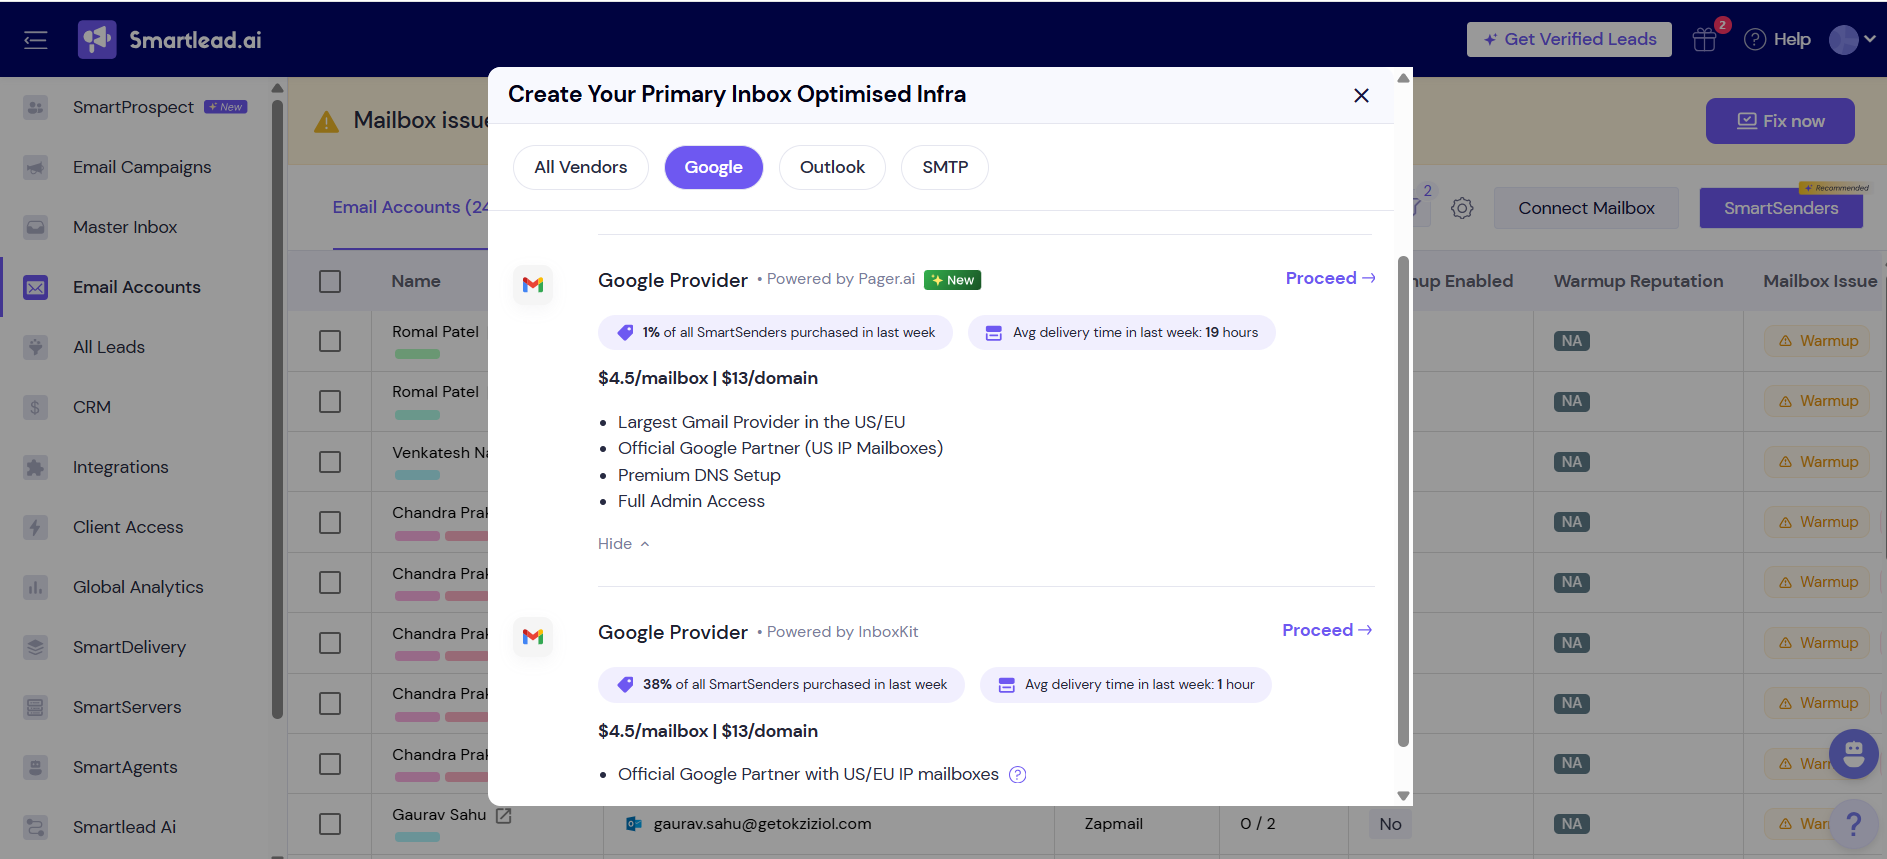Image resolution: width=1887 pixels, height=859 pixels.
Task: Proceed with the InboxKit Google Provider
Action: [1327, 630]
